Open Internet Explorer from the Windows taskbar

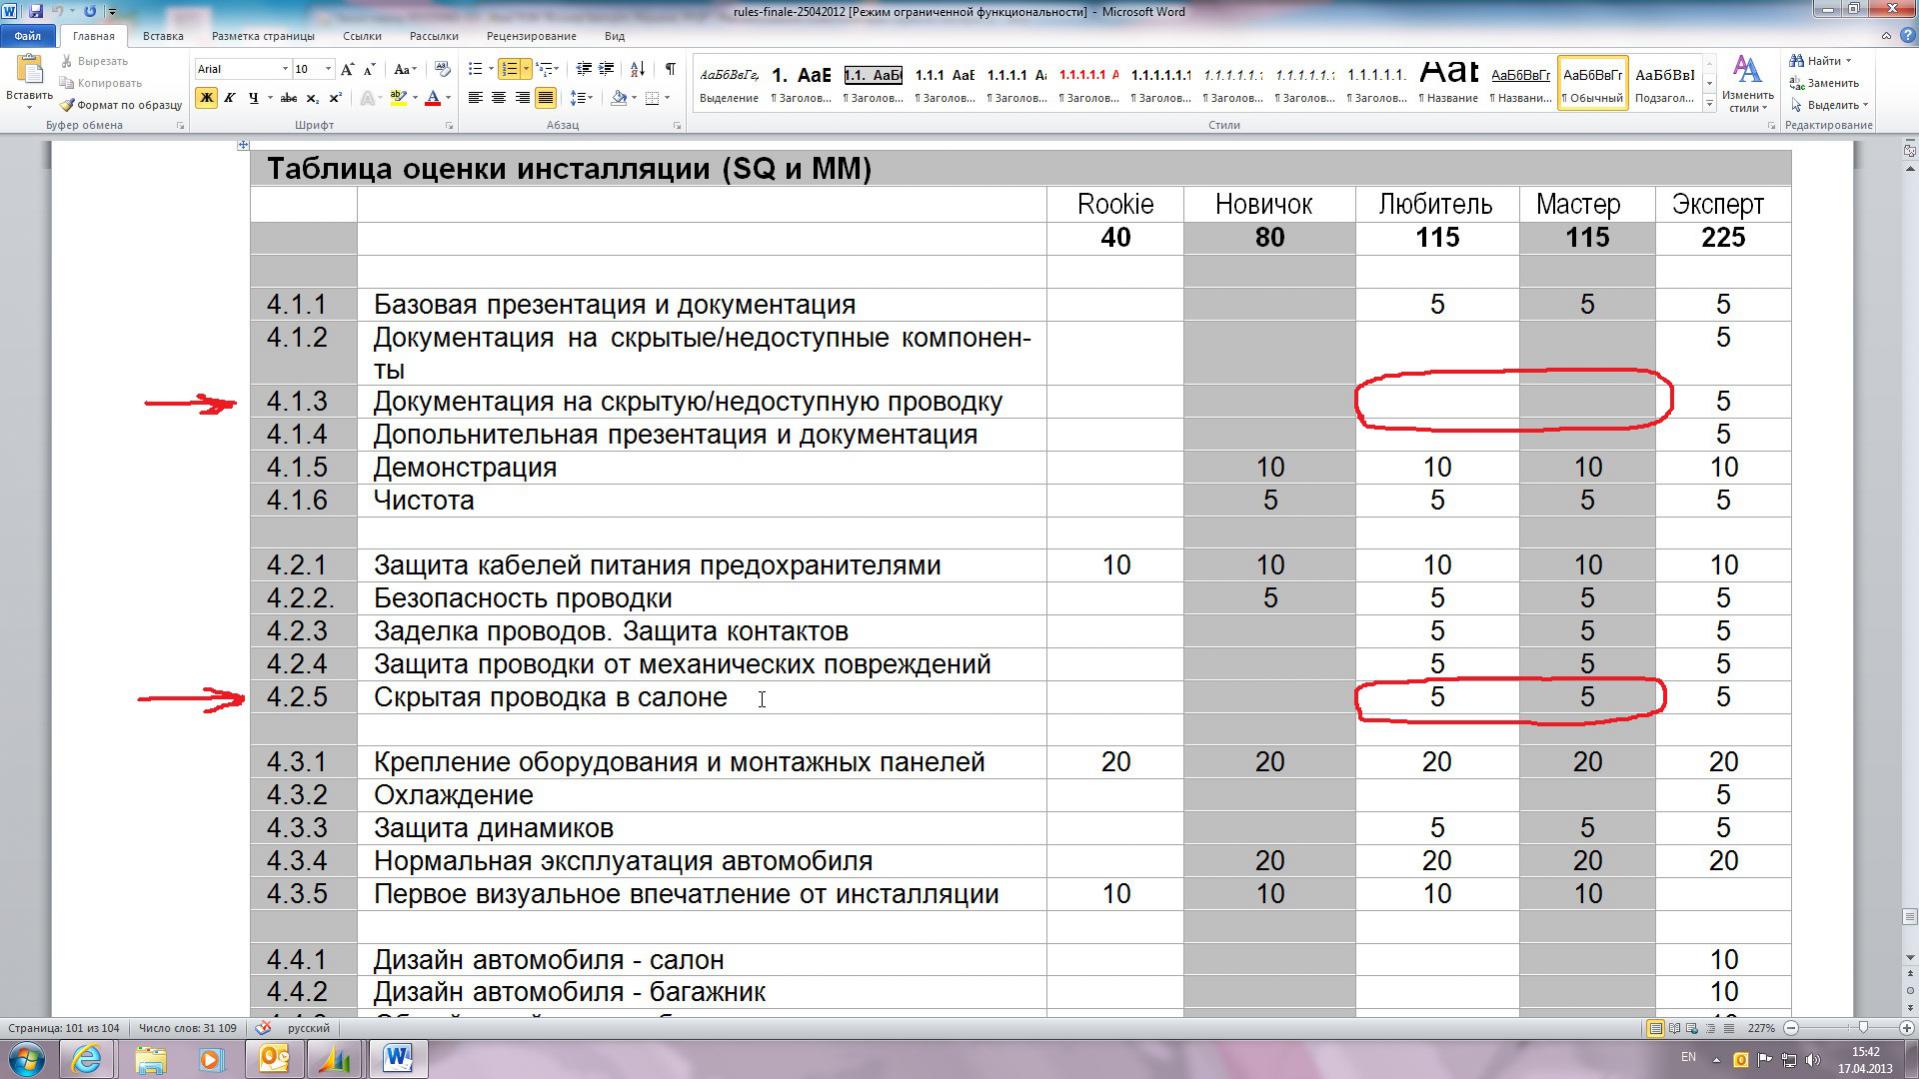tap(87, 1058)
